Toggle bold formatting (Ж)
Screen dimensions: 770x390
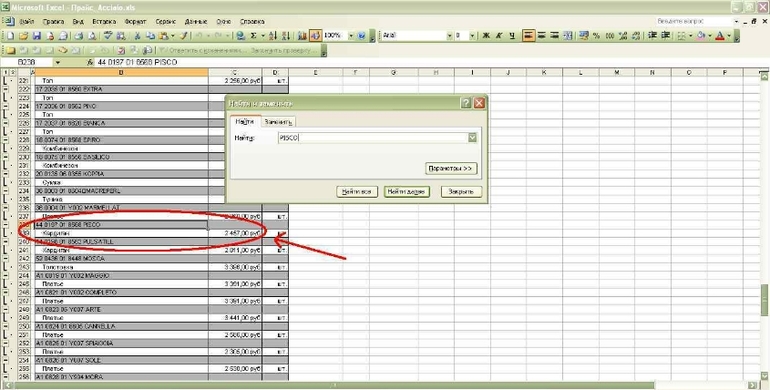pos(486,36)
